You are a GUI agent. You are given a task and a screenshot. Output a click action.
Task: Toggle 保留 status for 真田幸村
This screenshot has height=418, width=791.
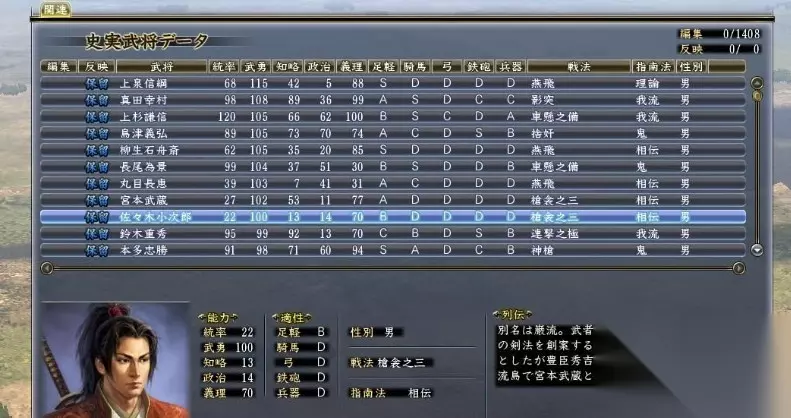pyautogui.click(x=97, y=100)
